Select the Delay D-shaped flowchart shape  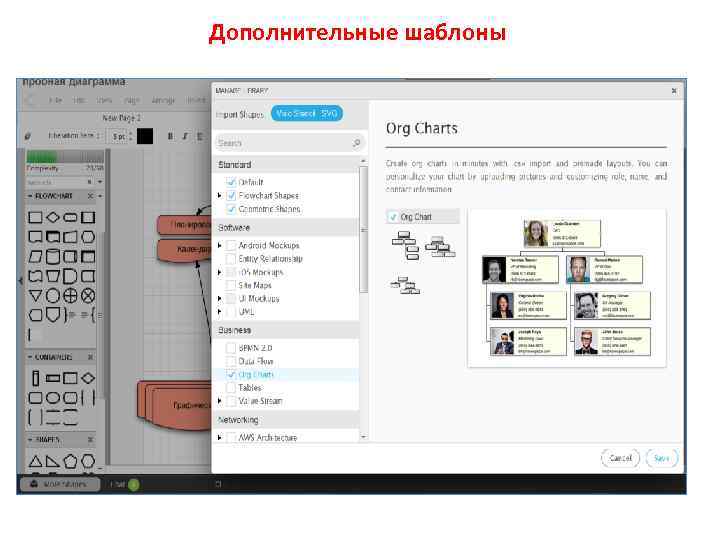(x=70, y=276)
